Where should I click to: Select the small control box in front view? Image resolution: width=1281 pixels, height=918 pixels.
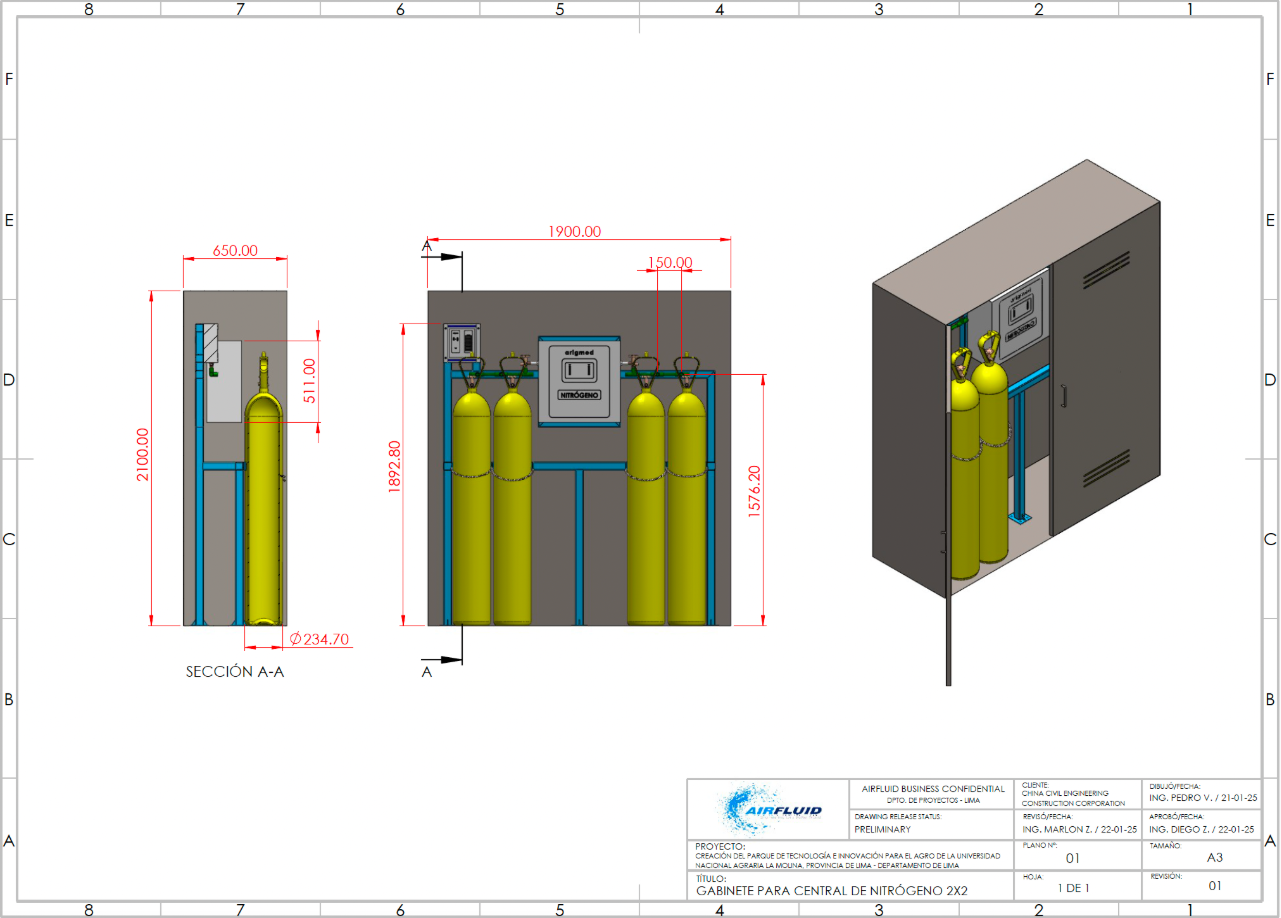(x=461, y=341)
